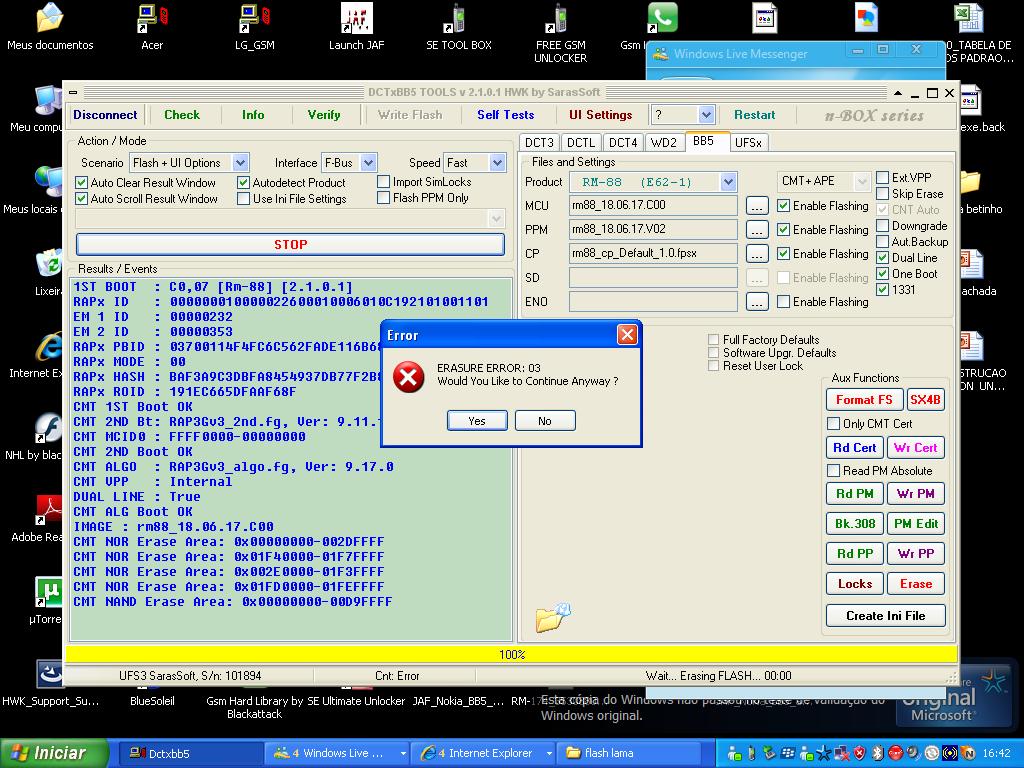Click the Format FS button

pyautogui.click(x=864, y=400)
